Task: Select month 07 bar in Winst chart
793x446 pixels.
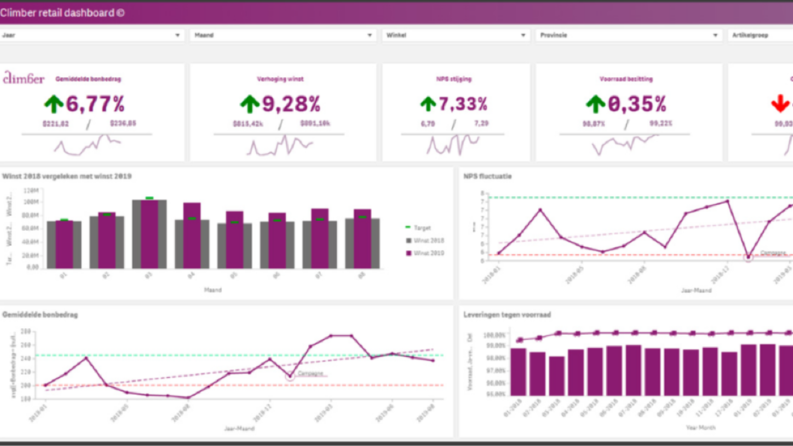Action: click(x=320, y=238)
